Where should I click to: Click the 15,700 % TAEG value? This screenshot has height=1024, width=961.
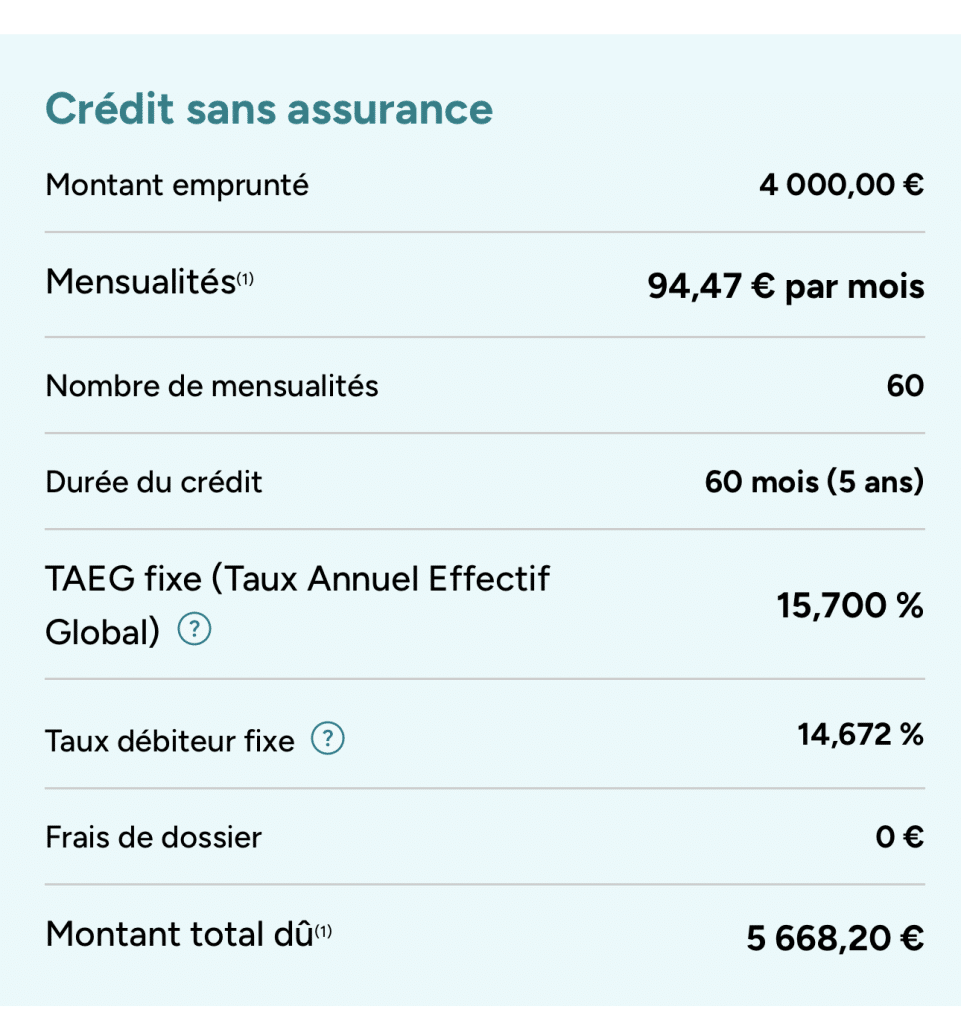pyautogui.click(x=850, y=605)
